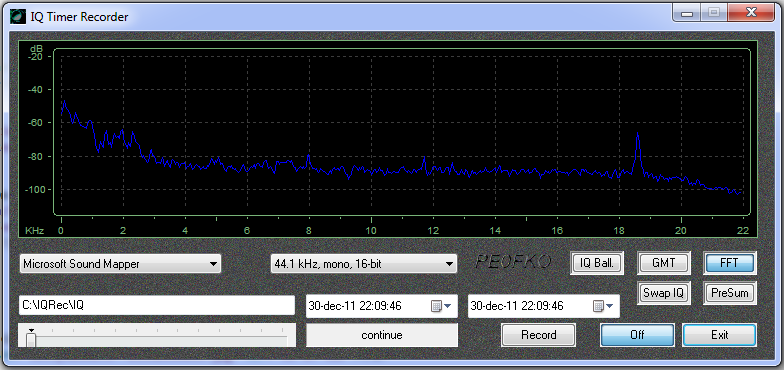Click the PE0FKO logo label
The image size is (784, 370).
pyautogui.click(x=513, y=260)
